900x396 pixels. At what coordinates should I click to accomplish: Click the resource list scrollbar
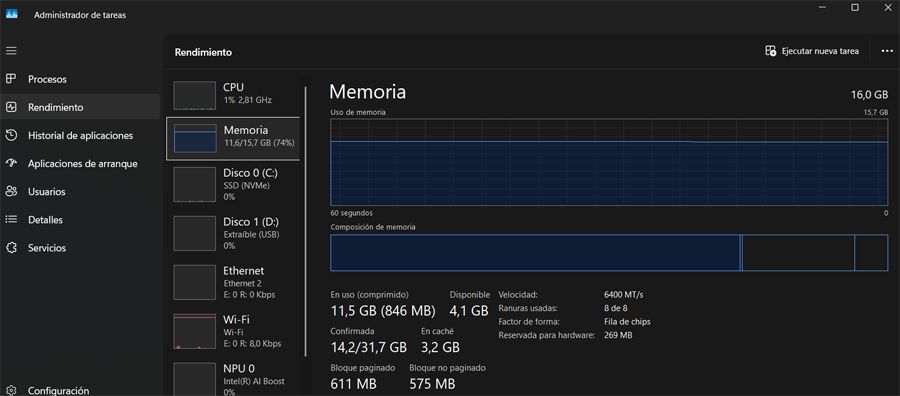click(x=305, y=221)
